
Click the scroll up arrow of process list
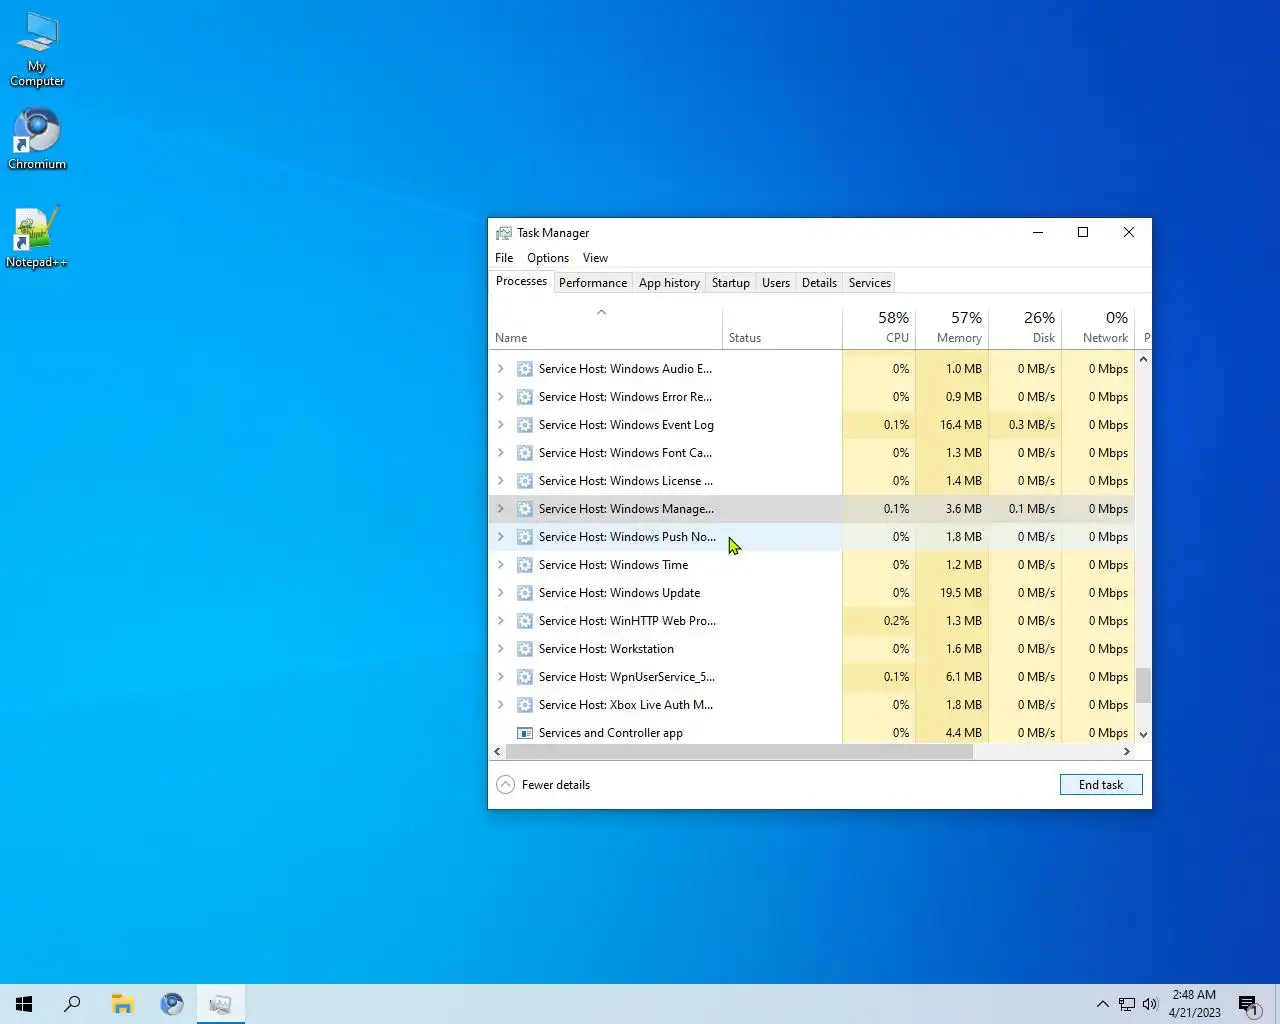pyautogui.click(x=1143, y=359)
